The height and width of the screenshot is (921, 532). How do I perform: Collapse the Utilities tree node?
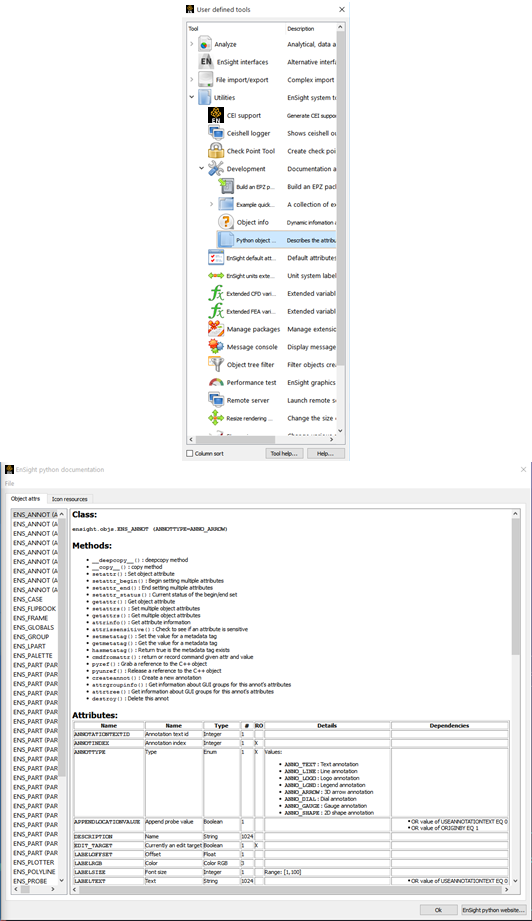click(191, 98)
